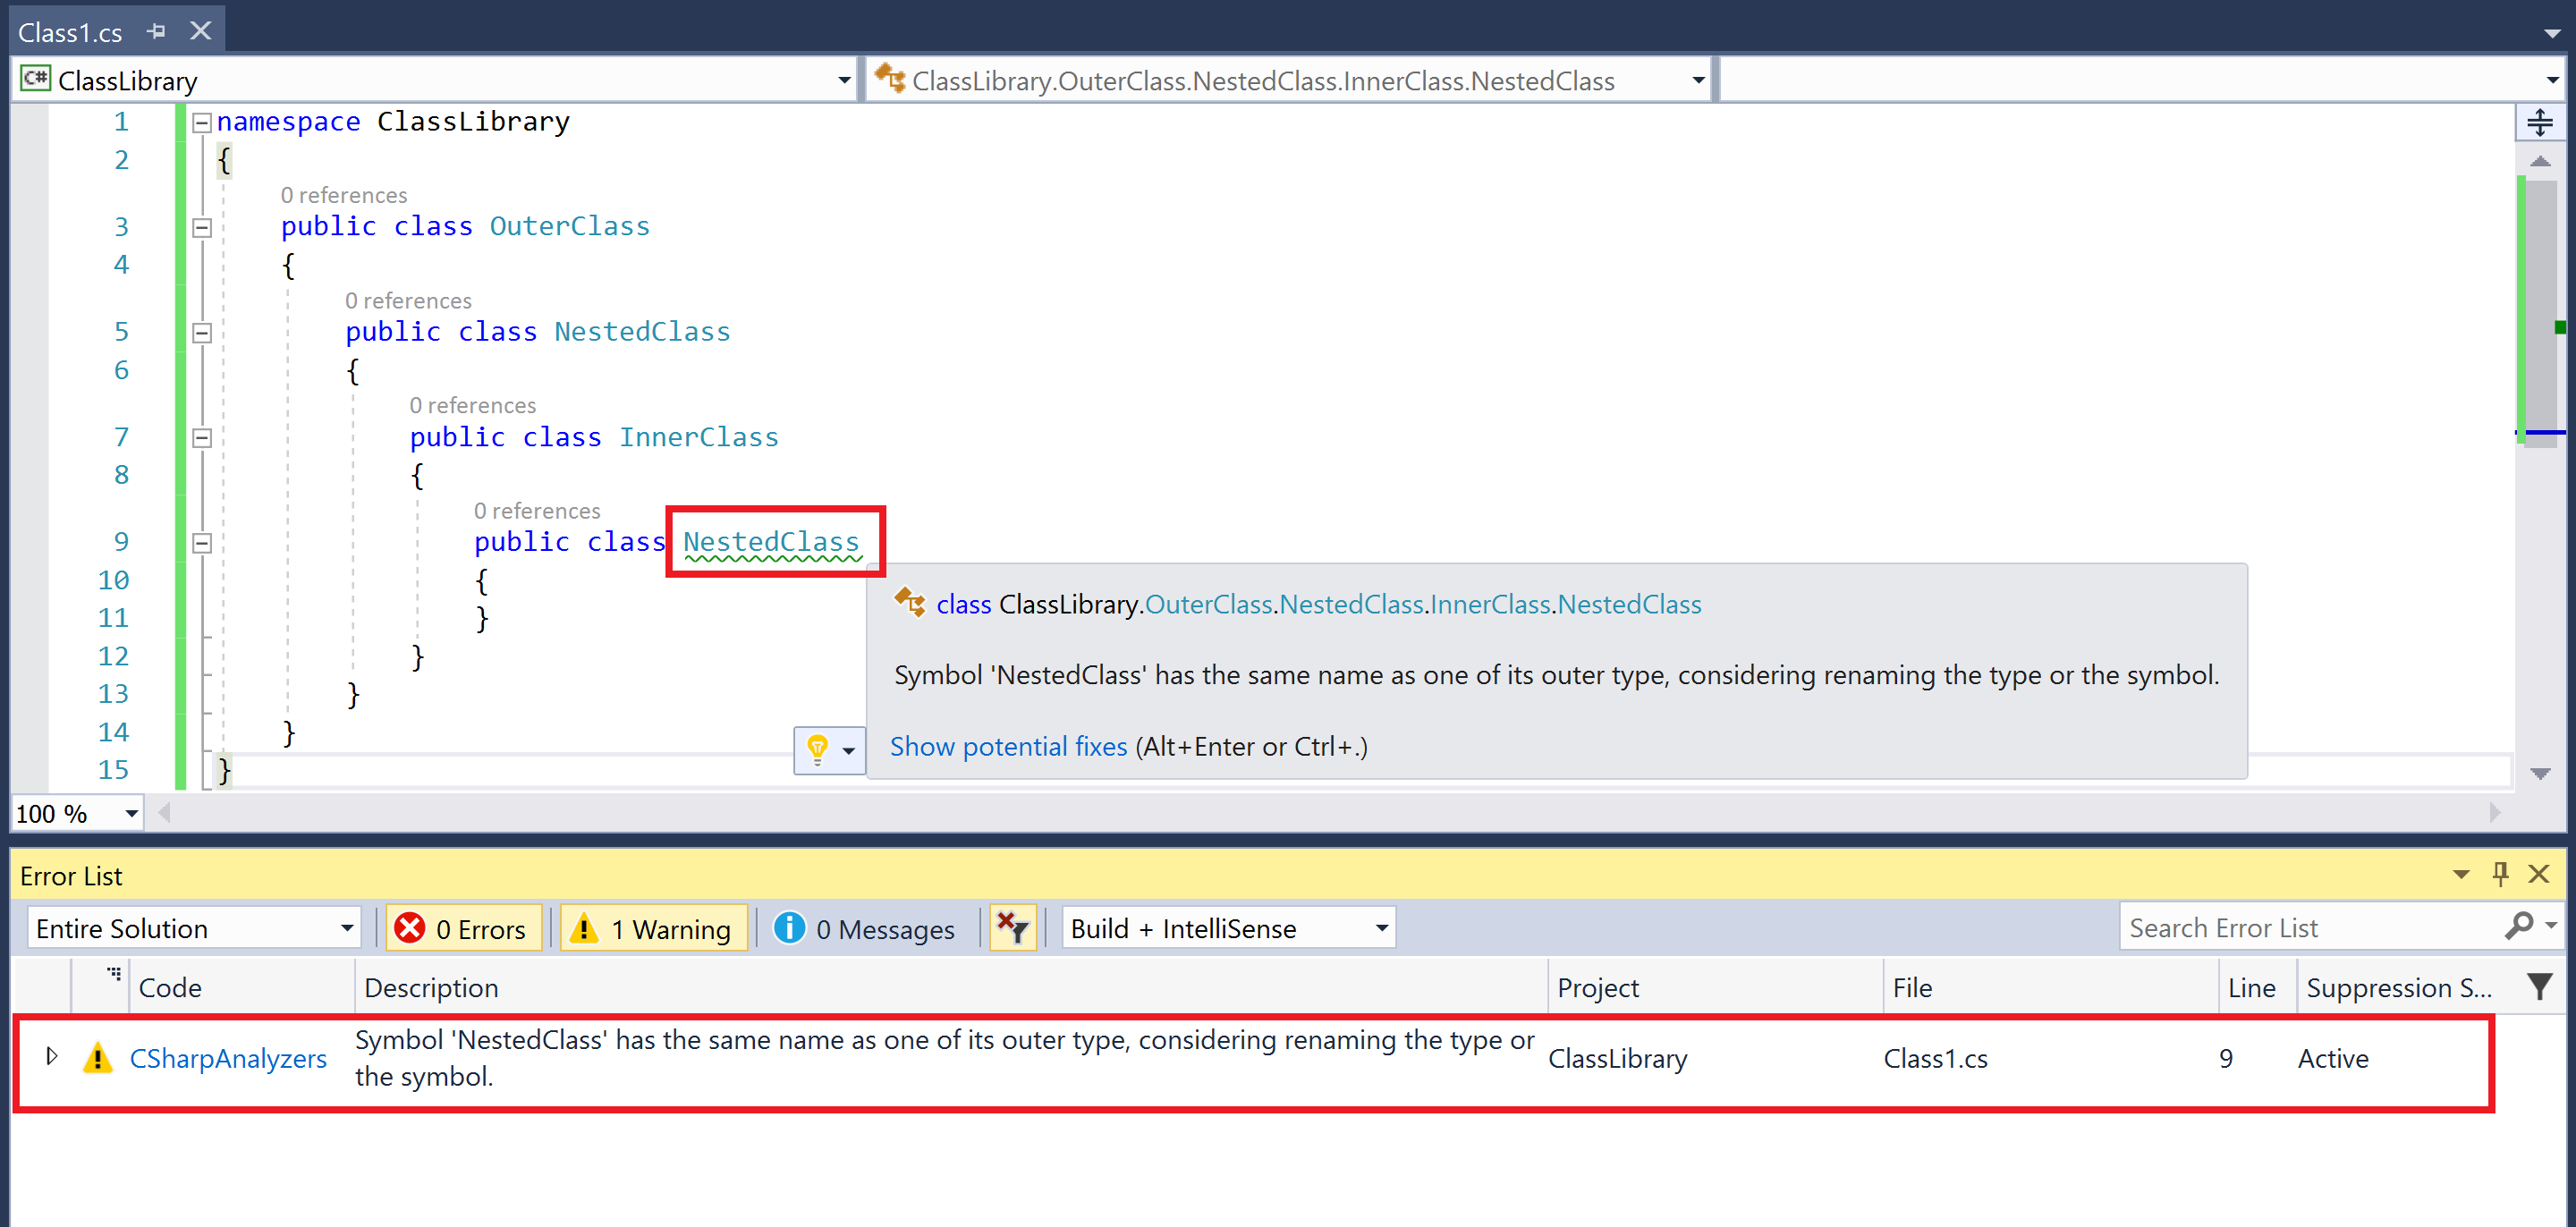Click the Search Error List magnifier icon
Viewport: 2576px width, 1227px height.
click(2518, 927)
